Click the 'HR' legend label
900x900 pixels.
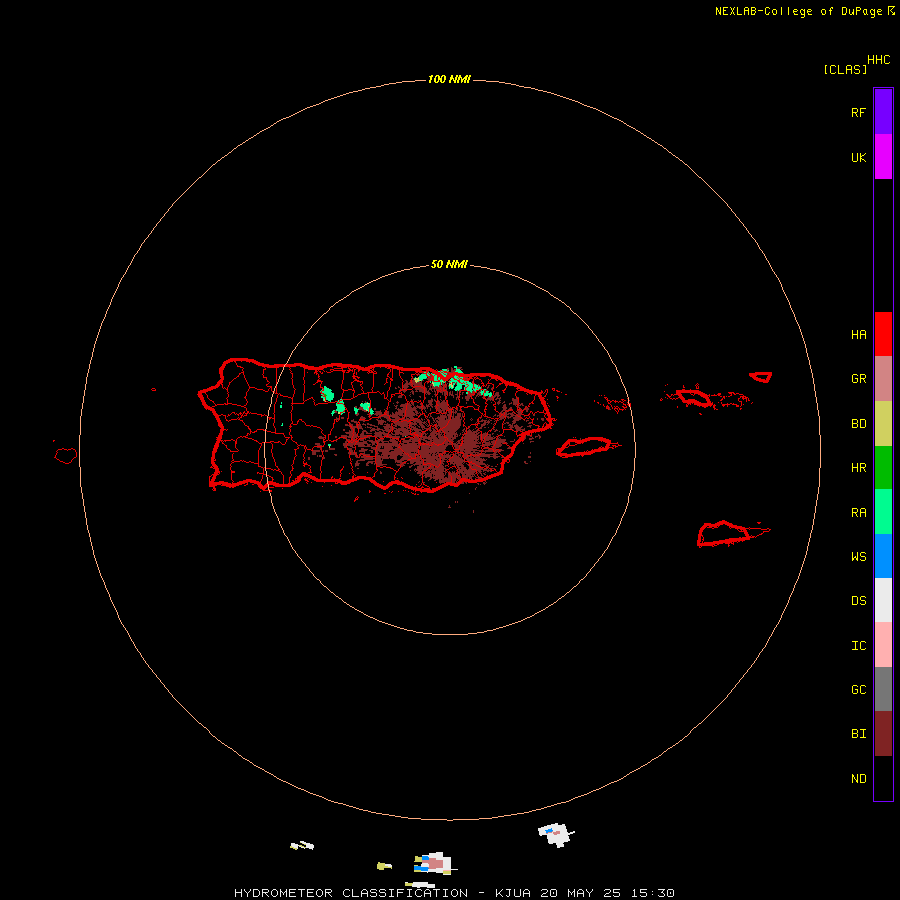tap(859, 468)
